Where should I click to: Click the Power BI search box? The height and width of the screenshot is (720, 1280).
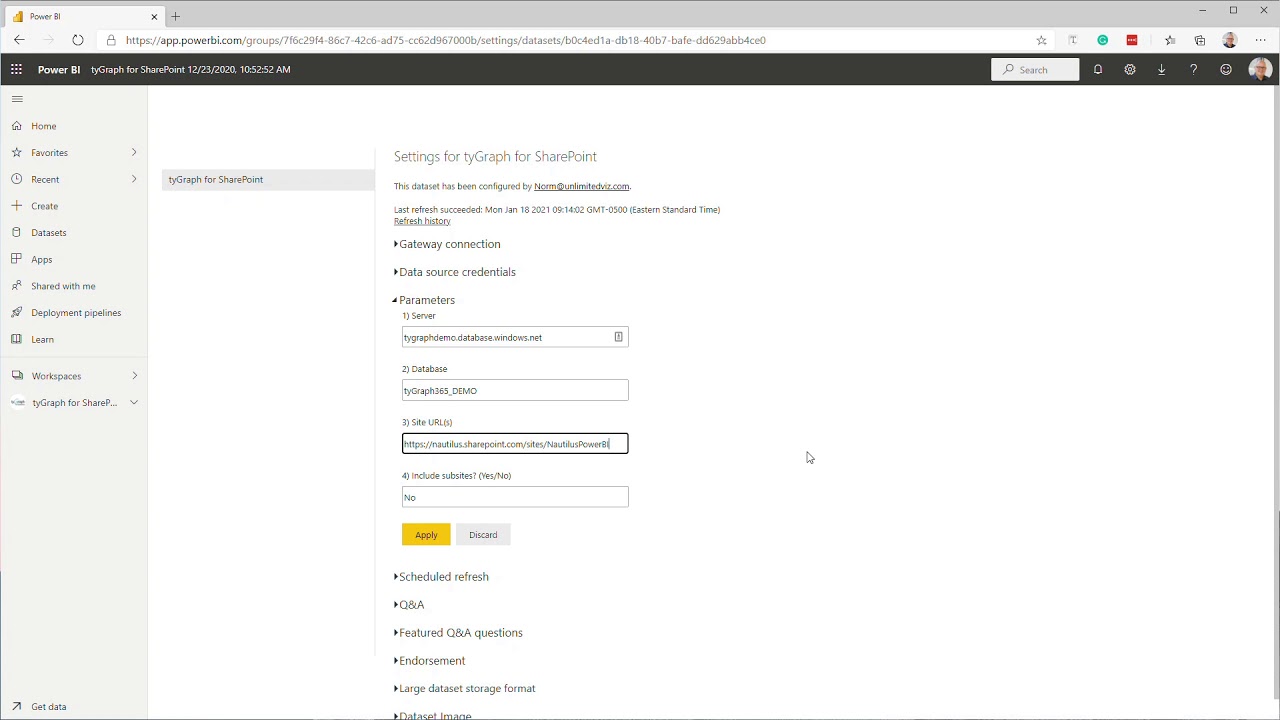(1035, 69)
